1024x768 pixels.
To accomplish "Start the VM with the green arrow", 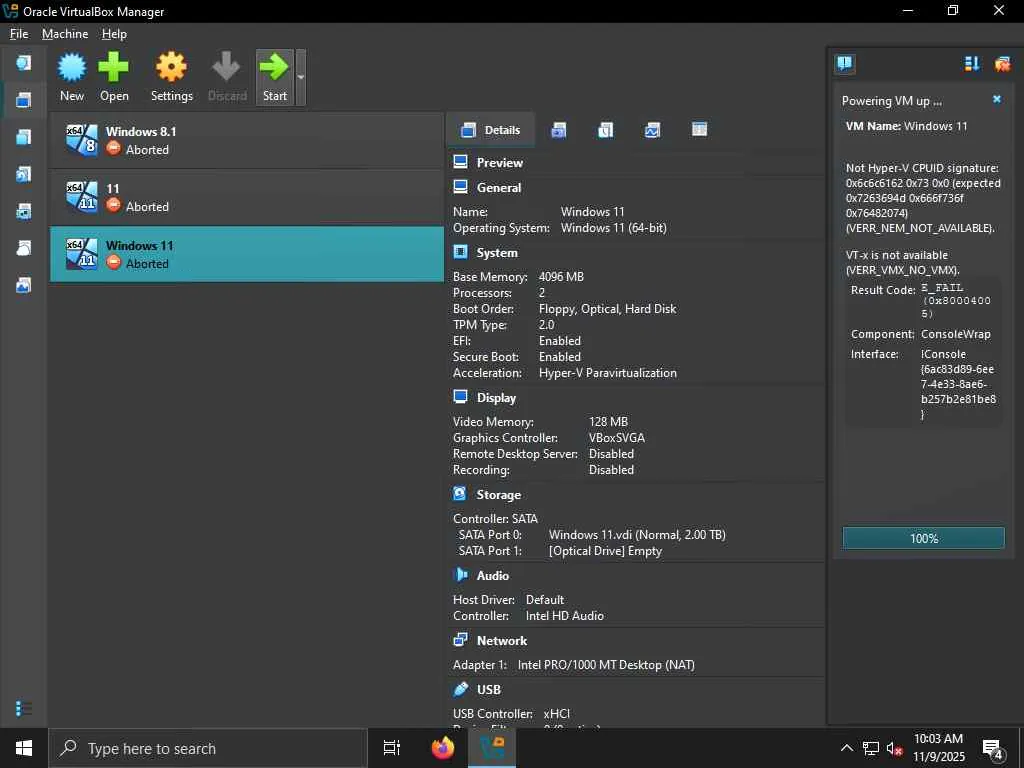I will (x=274, y=67).
